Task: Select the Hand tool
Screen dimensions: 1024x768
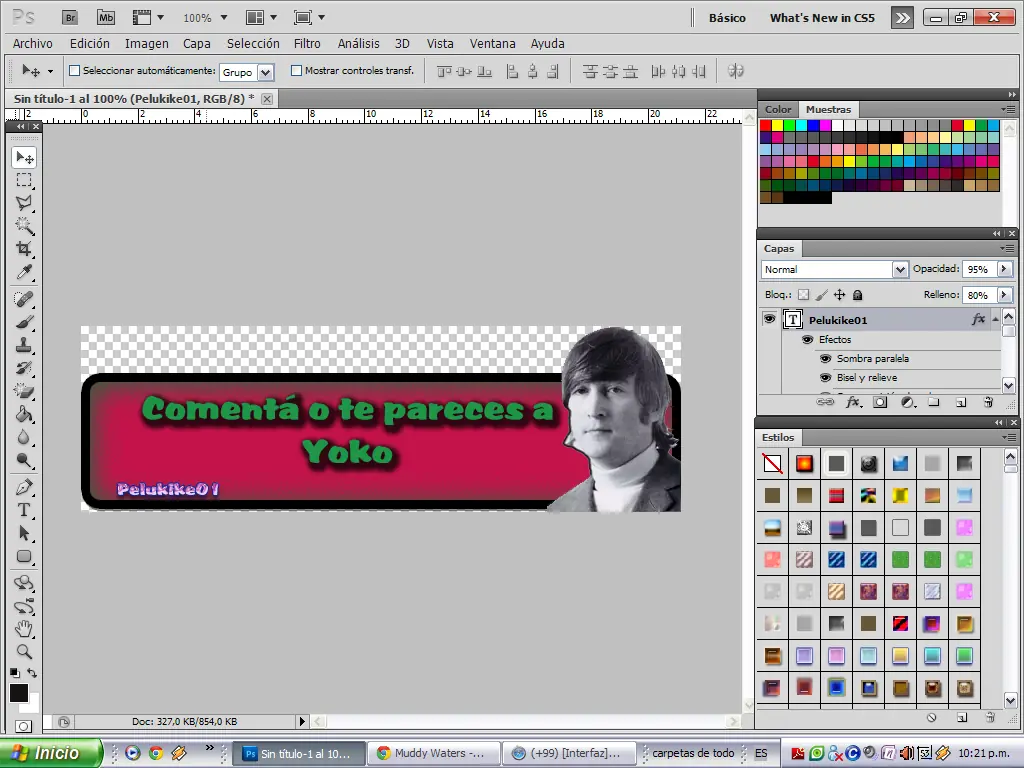Action: click(x=24, y=629)
